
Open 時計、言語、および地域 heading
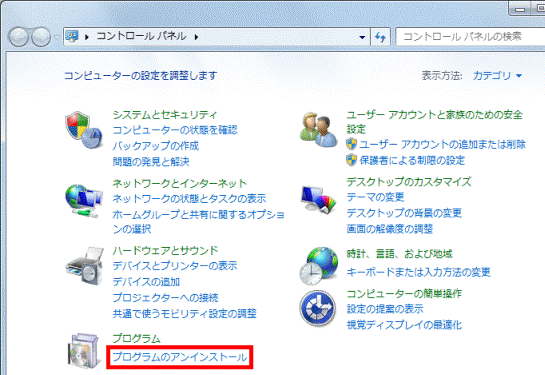399,254
